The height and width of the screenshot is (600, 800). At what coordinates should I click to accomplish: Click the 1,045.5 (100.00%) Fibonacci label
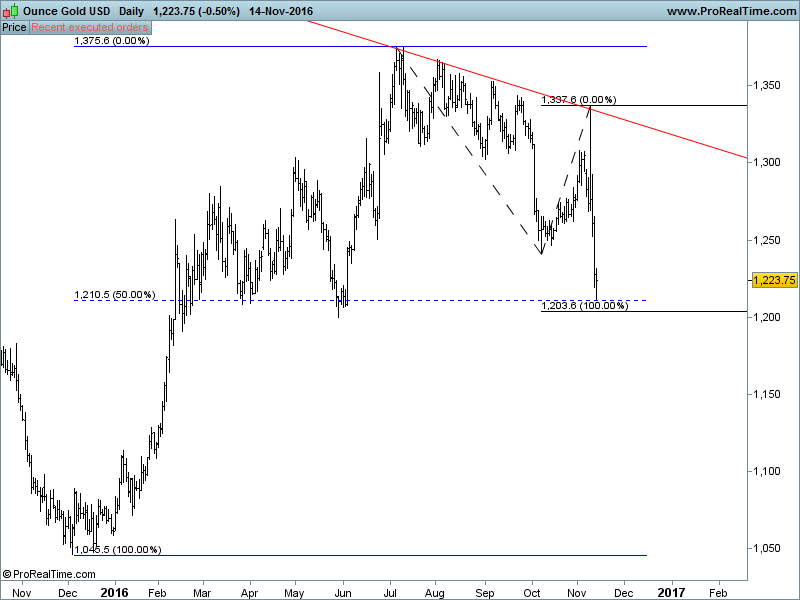pyautogui.click(x=117, y=550)
